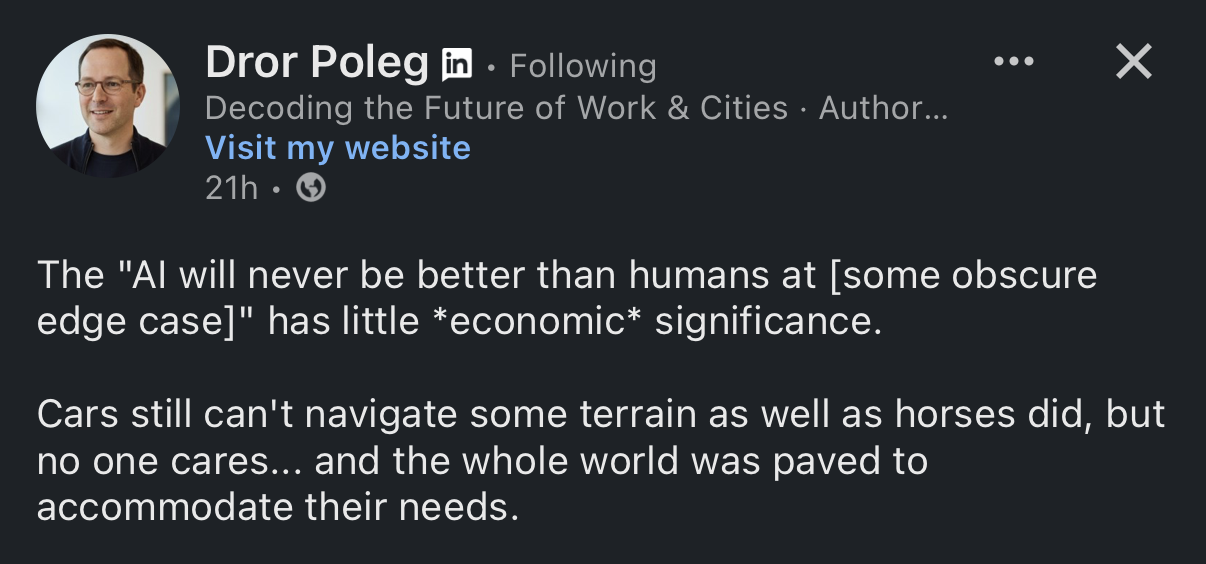Click "accommodate their needs." closing line

pyautogui.click(x=278, y=507)
